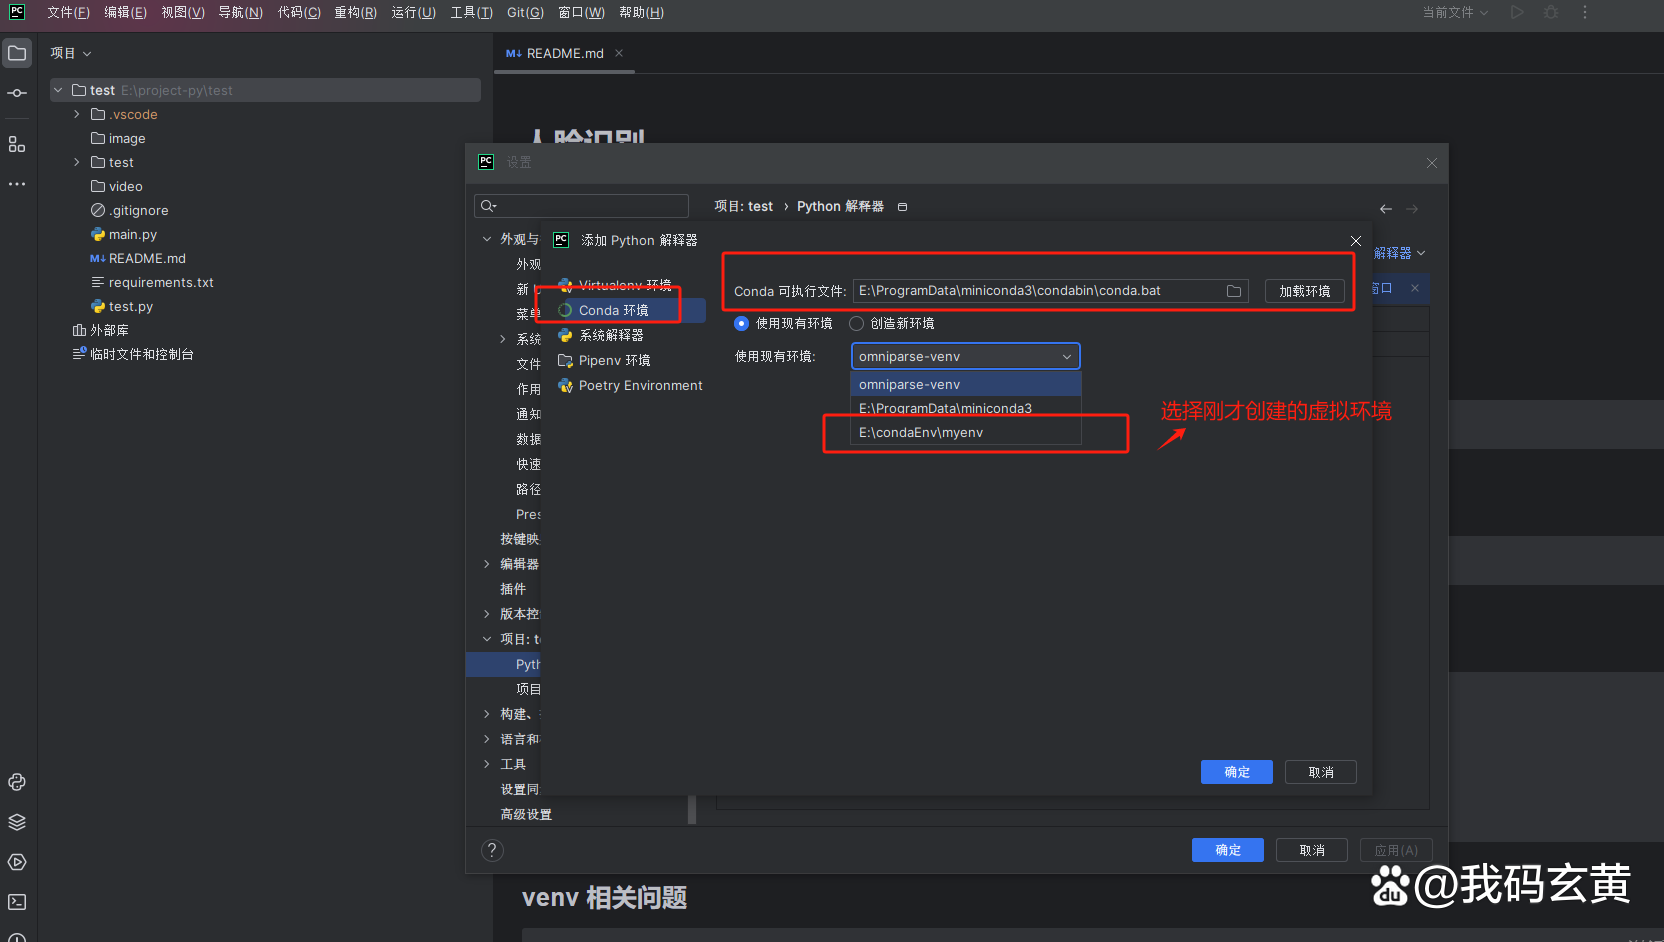Open the Terminal tool window icon
Screen dimensions: 1664x942
click(x=17, y=902)
